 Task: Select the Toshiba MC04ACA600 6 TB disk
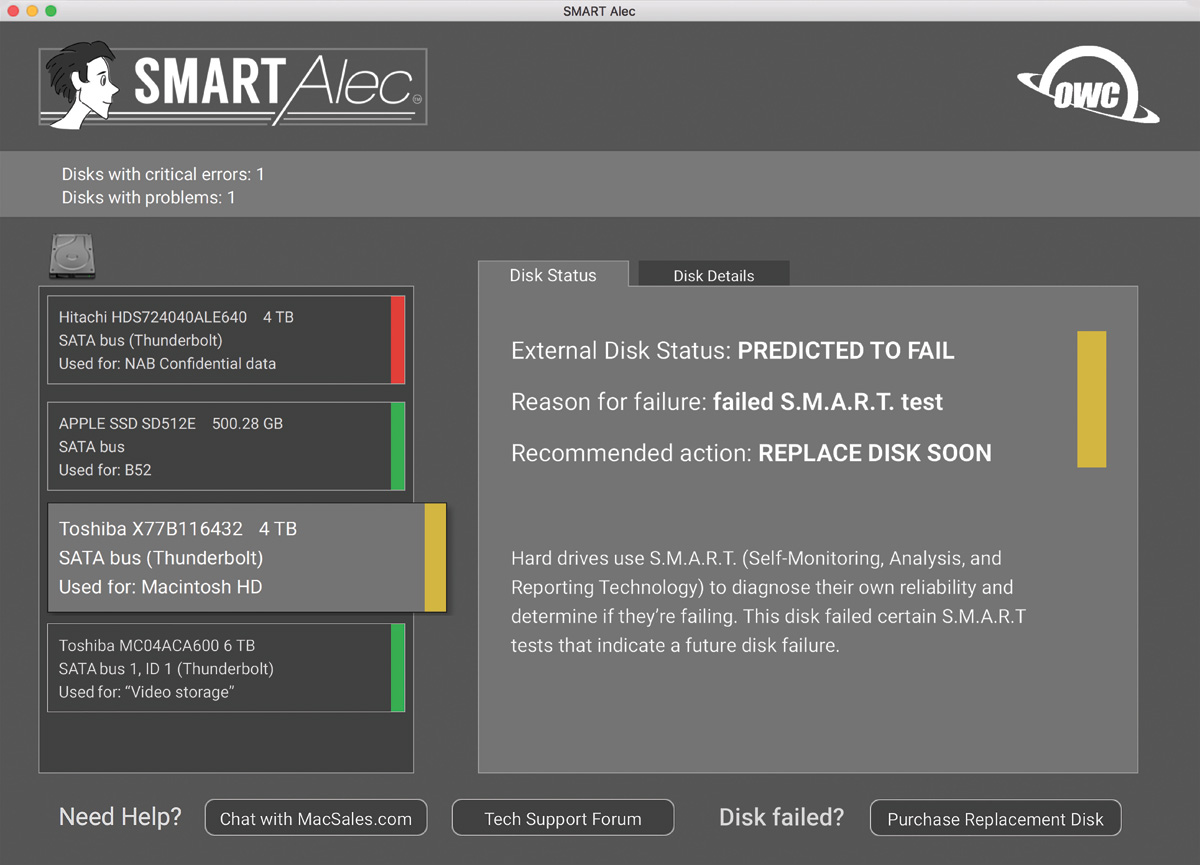coord(226,668)
